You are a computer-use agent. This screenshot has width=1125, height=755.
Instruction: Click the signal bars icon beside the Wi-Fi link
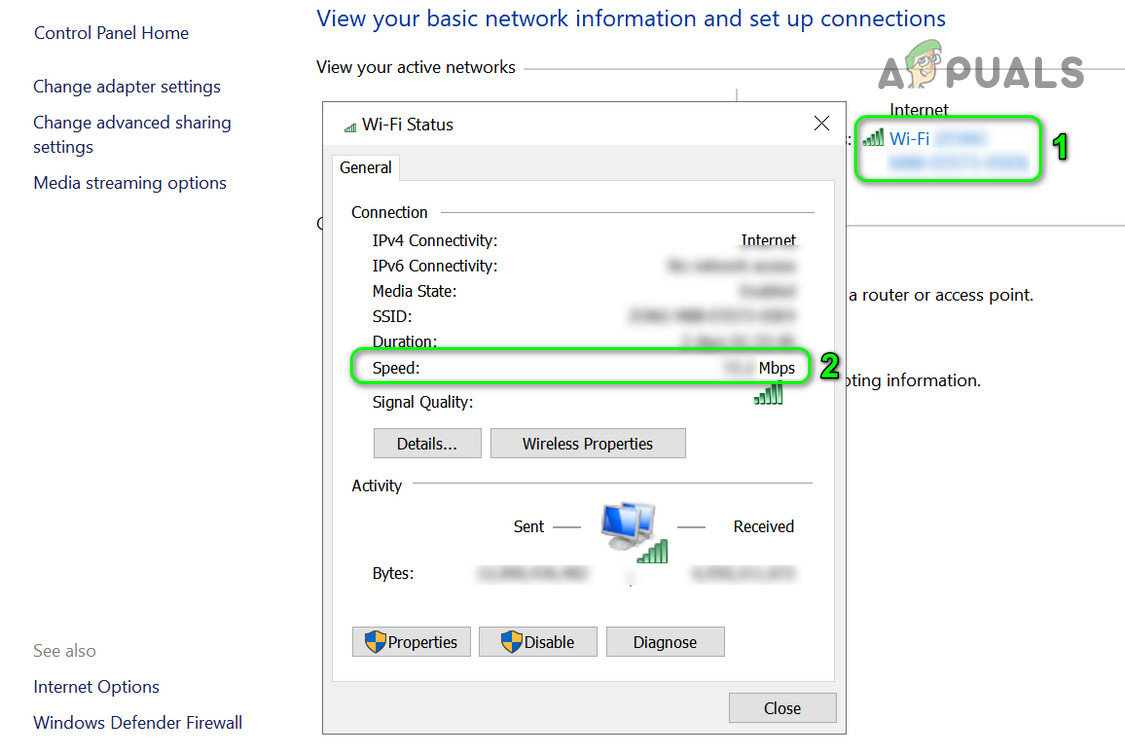pos(873,138)
